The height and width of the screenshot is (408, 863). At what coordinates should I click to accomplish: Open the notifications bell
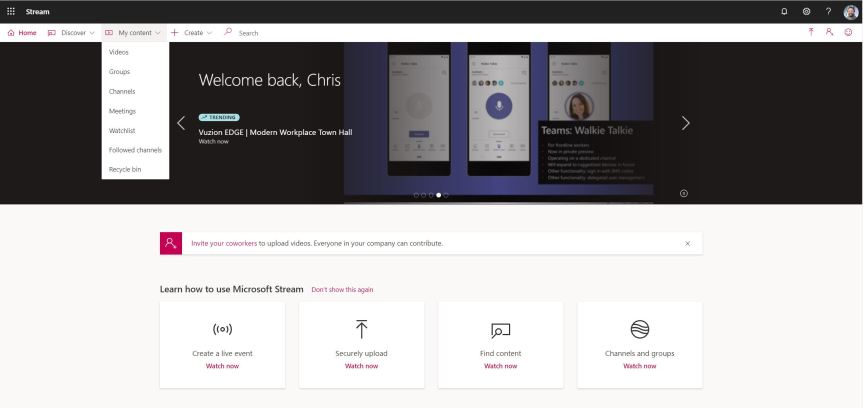[x=783, y=11]
